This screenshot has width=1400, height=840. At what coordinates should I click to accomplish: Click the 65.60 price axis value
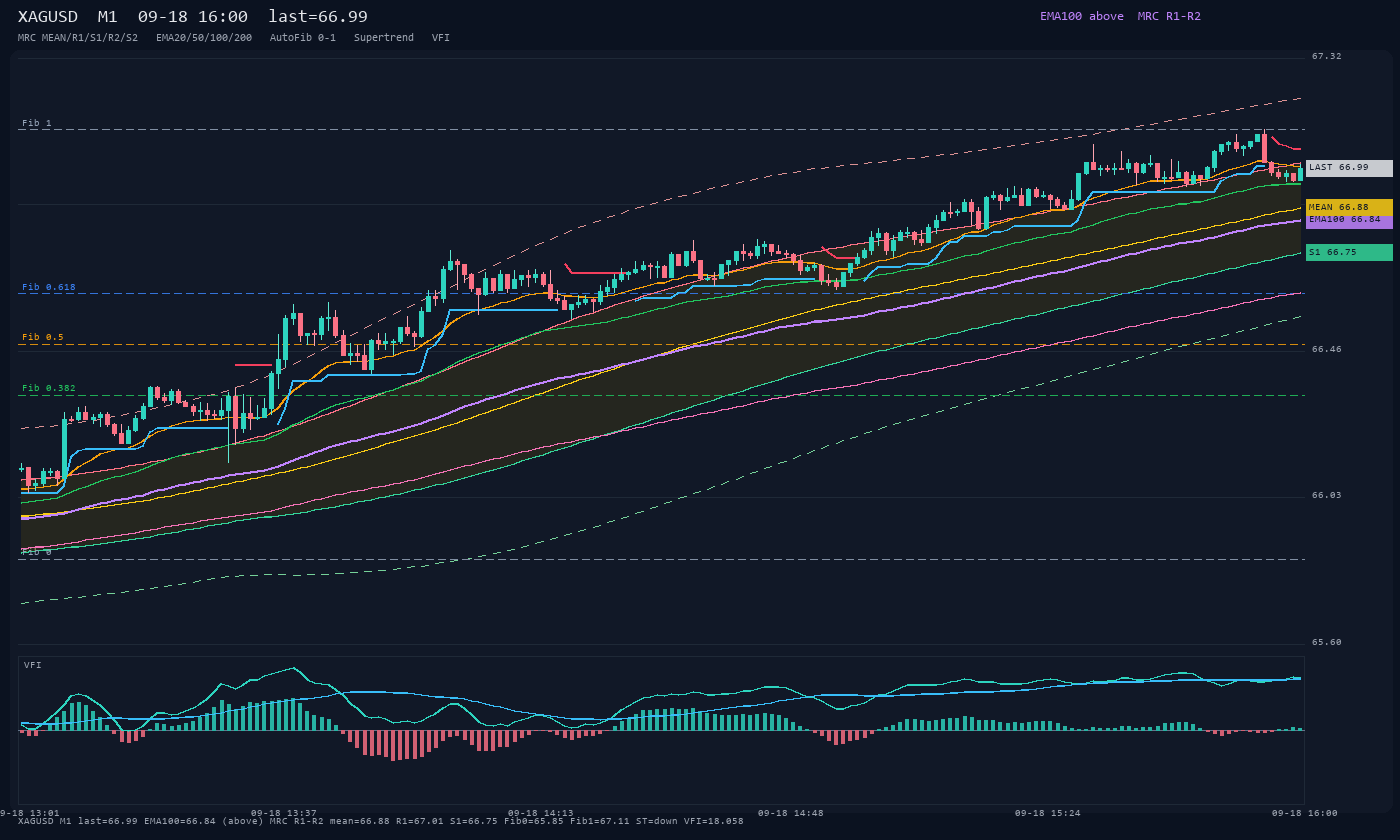point(1327,642)
